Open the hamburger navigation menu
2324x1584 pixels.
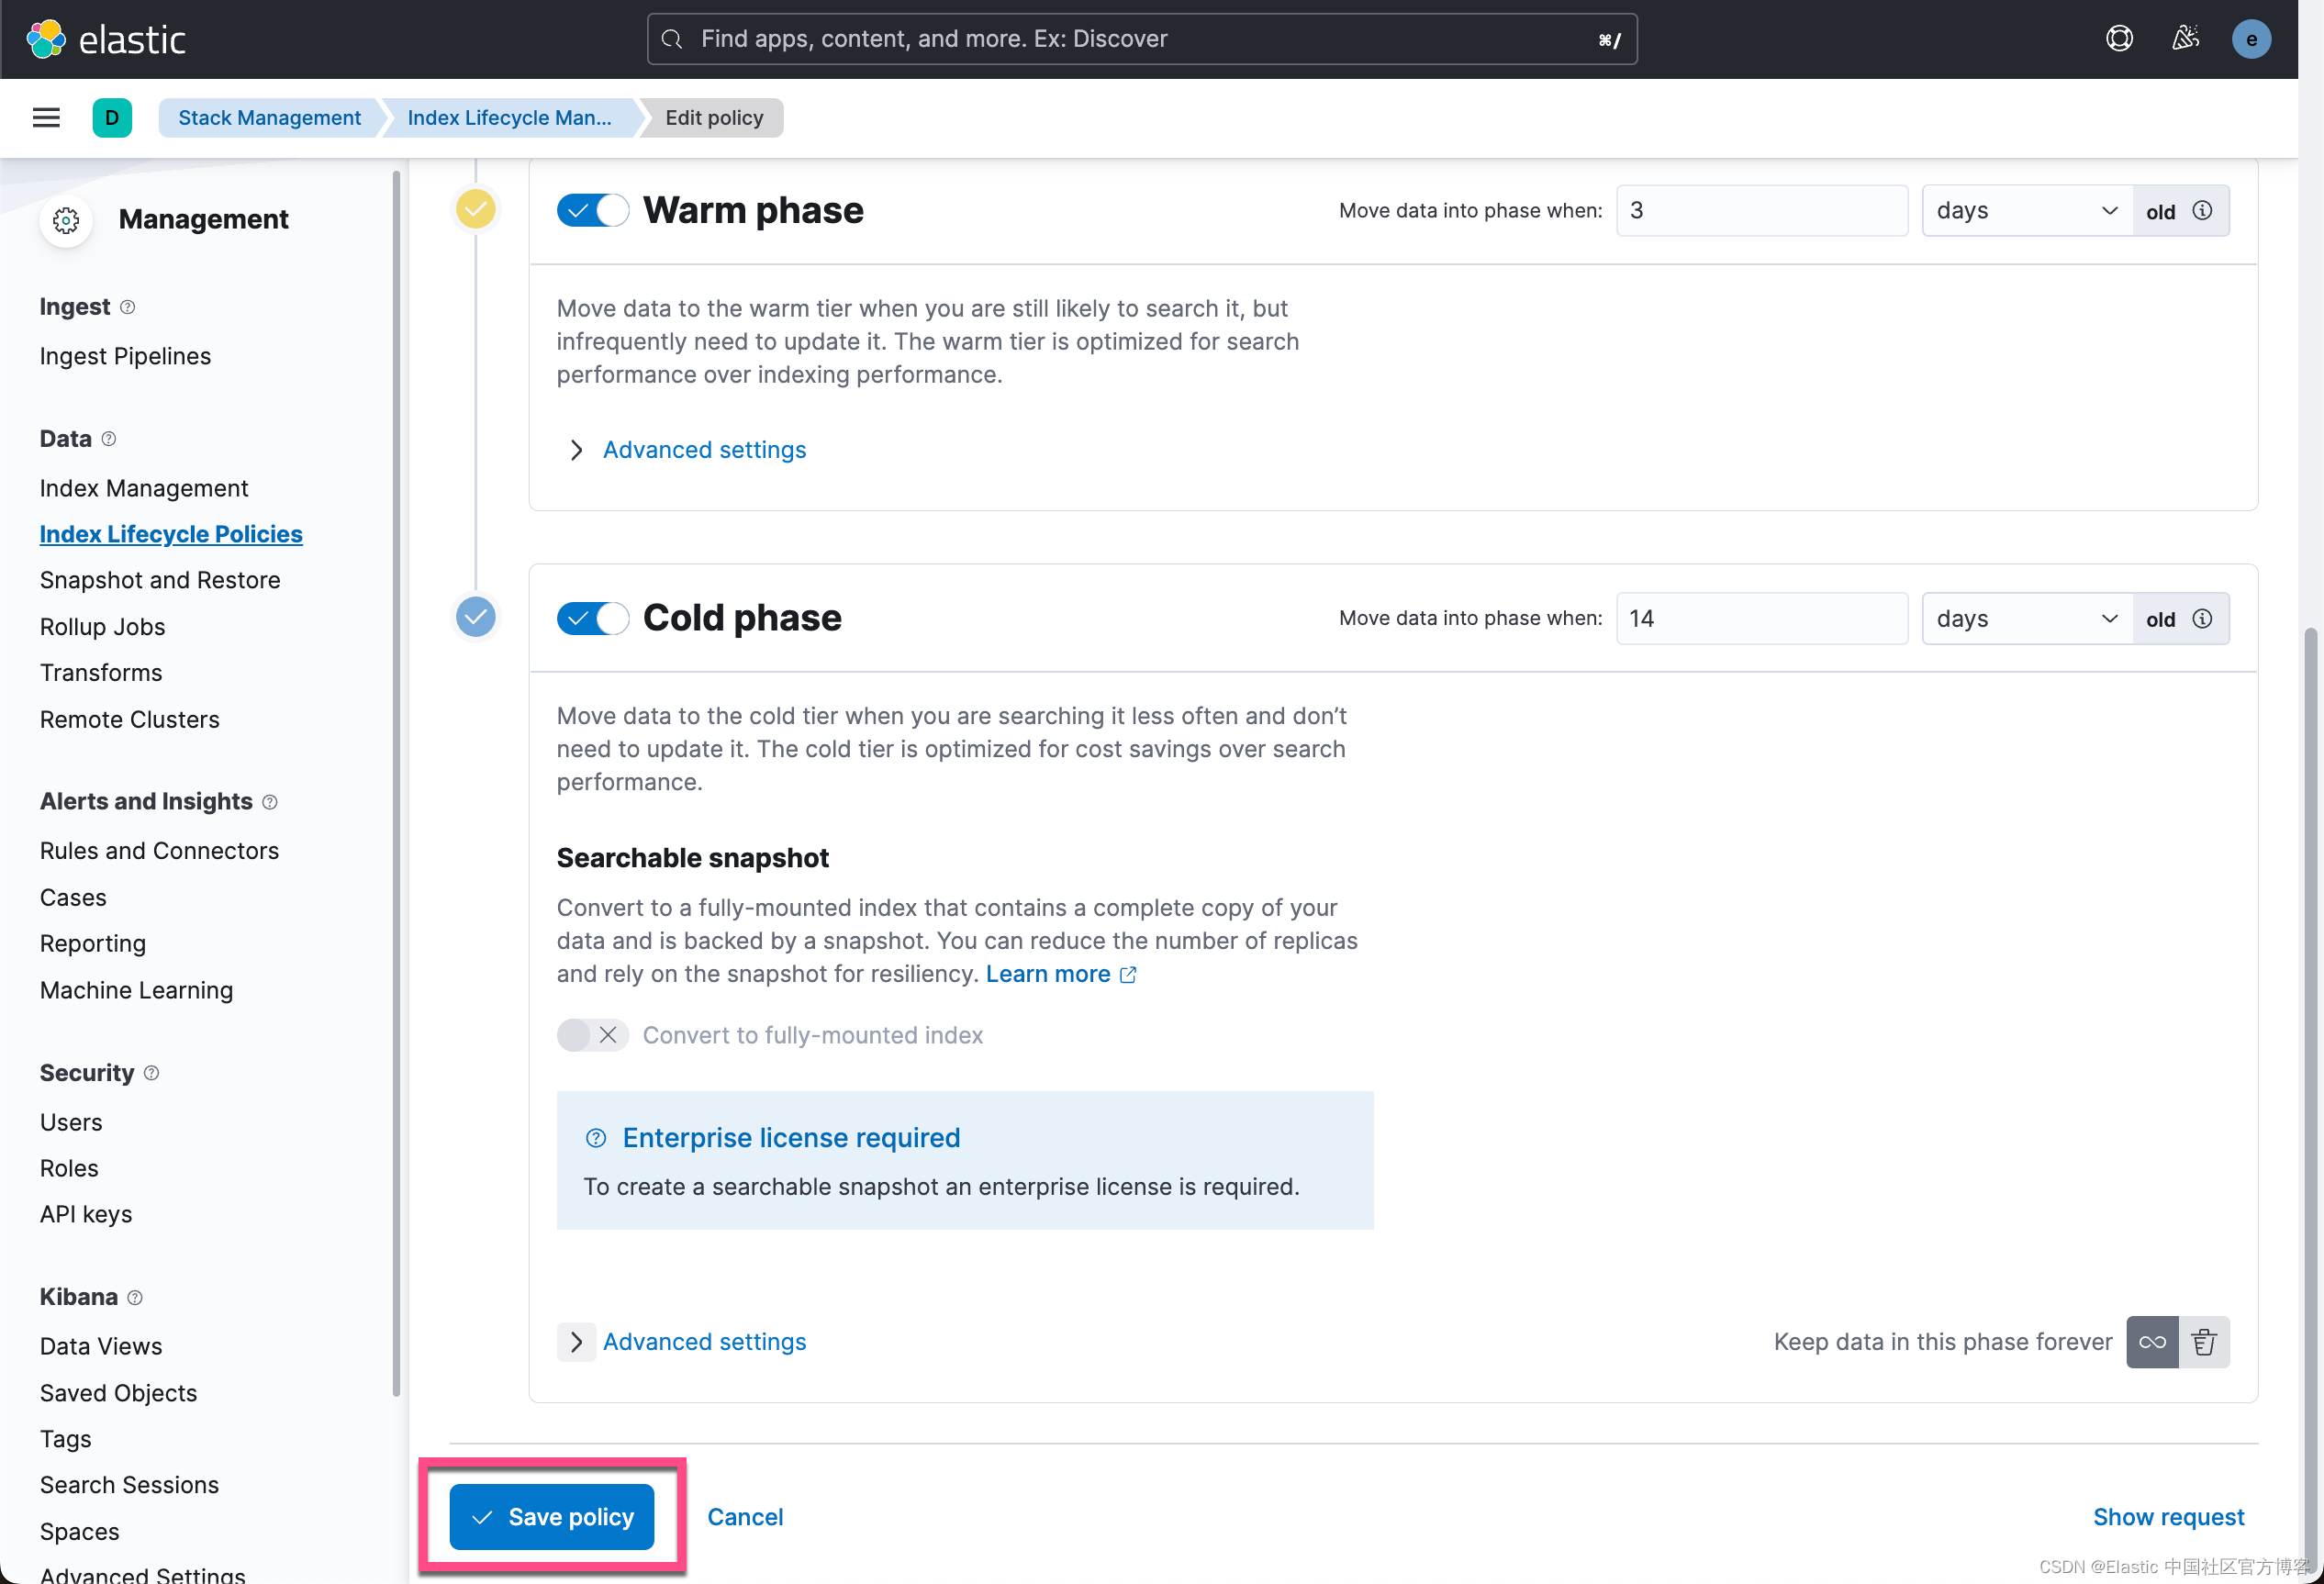click(x=46, y=118)
